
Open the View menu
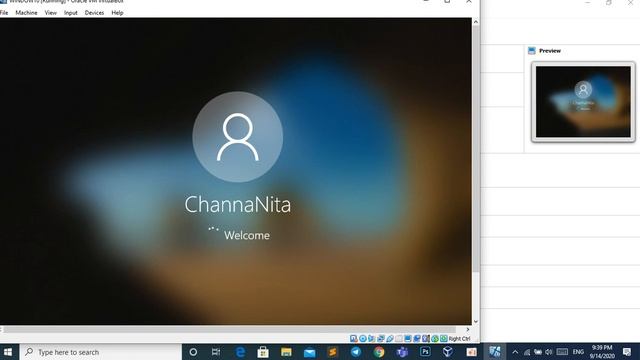pos(51,13)
